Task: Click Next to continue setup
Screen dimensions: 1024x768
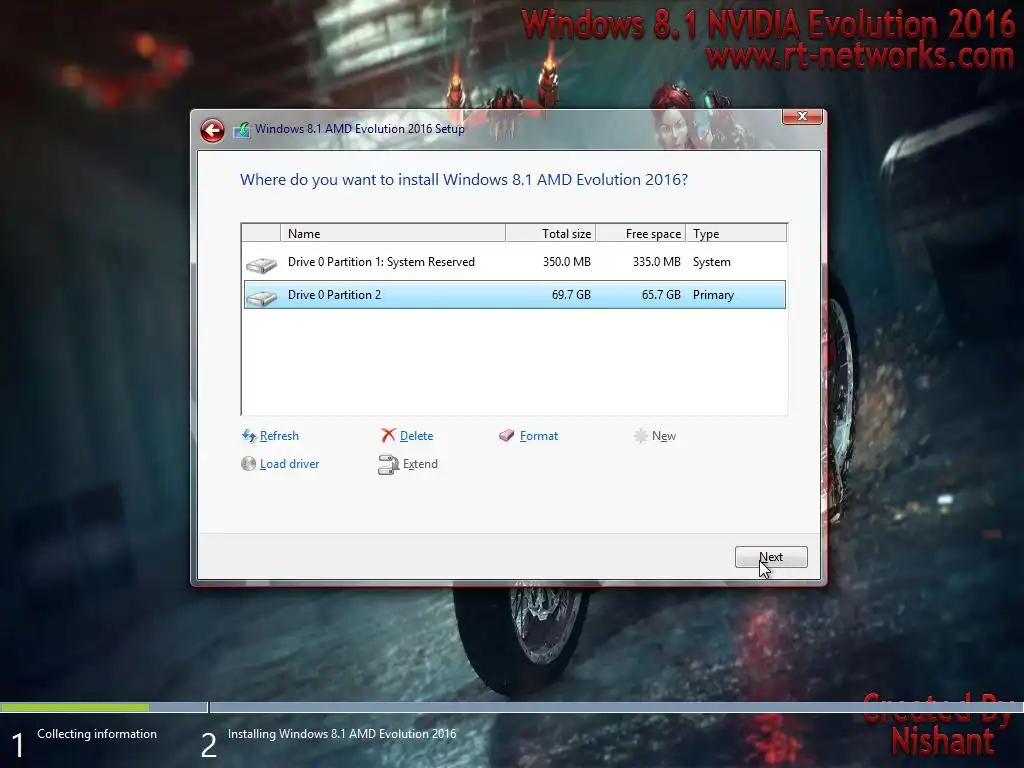Action: pos(771,557)
